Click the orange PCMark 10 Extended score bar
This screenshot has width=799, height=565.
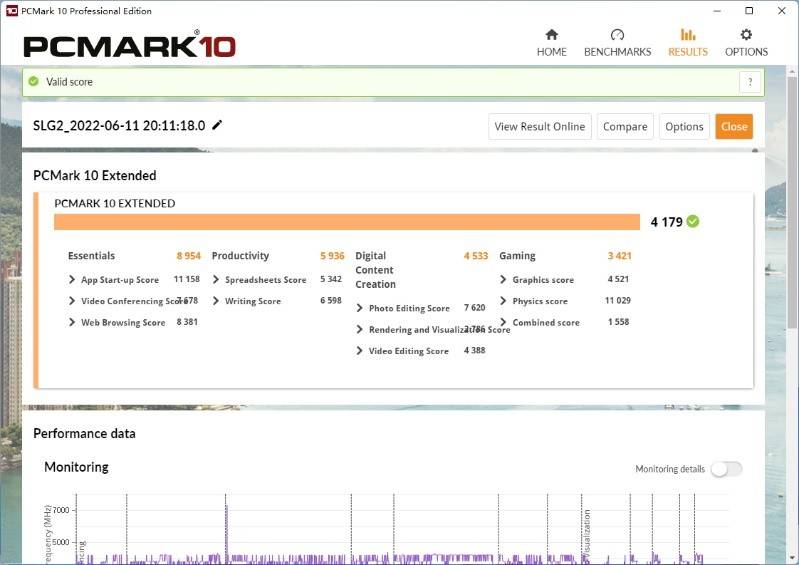click(x=347, y=222)
